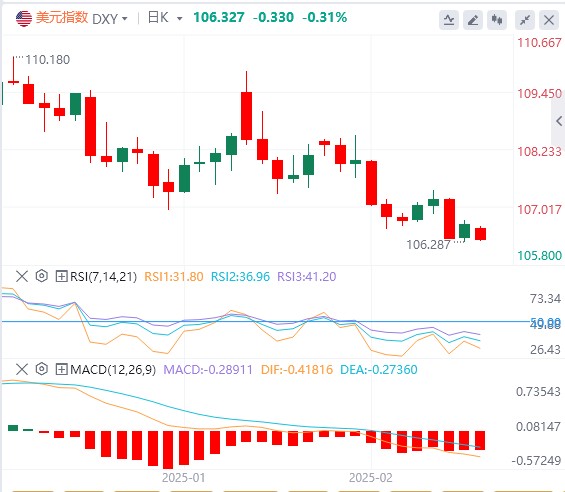Close the chart with top X icon
565x492 pixels.
point(549,19)
